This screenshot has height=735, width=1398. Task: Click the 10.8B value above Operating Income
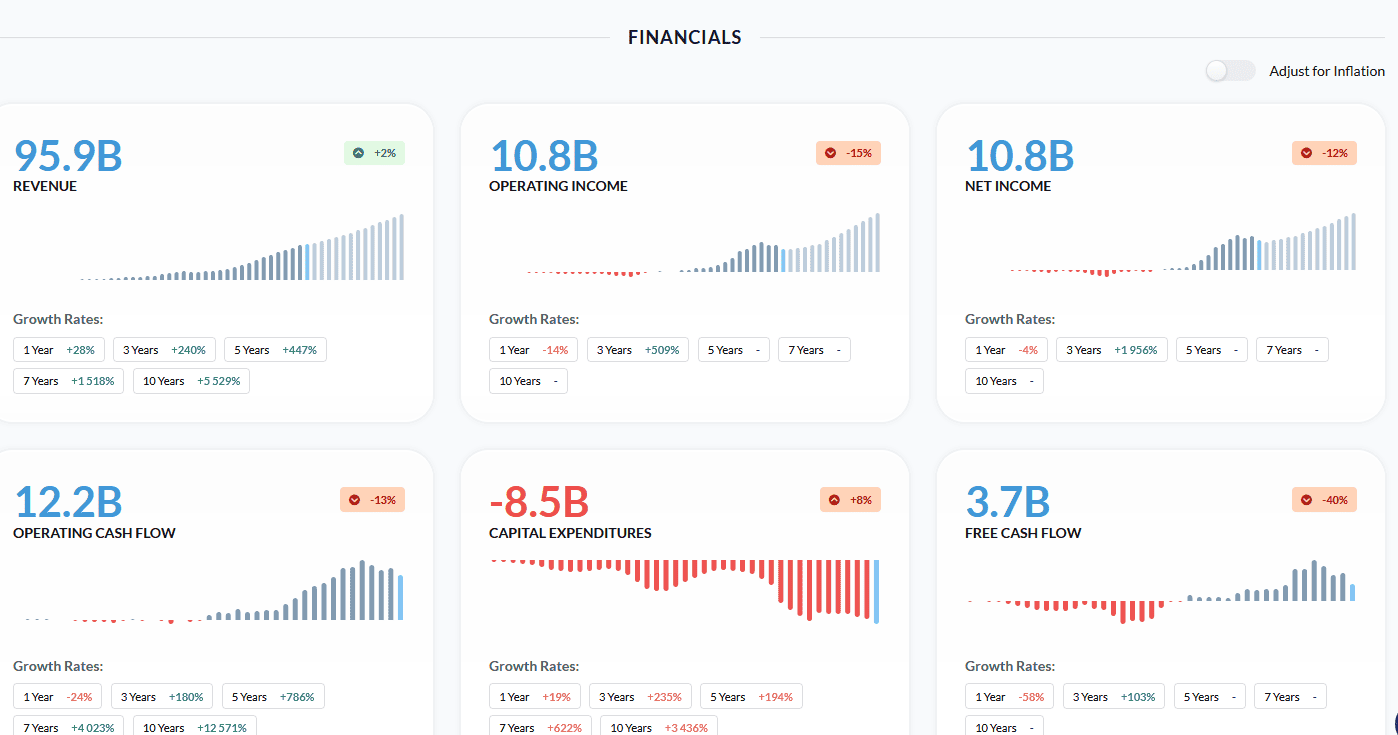coord(544,156)
